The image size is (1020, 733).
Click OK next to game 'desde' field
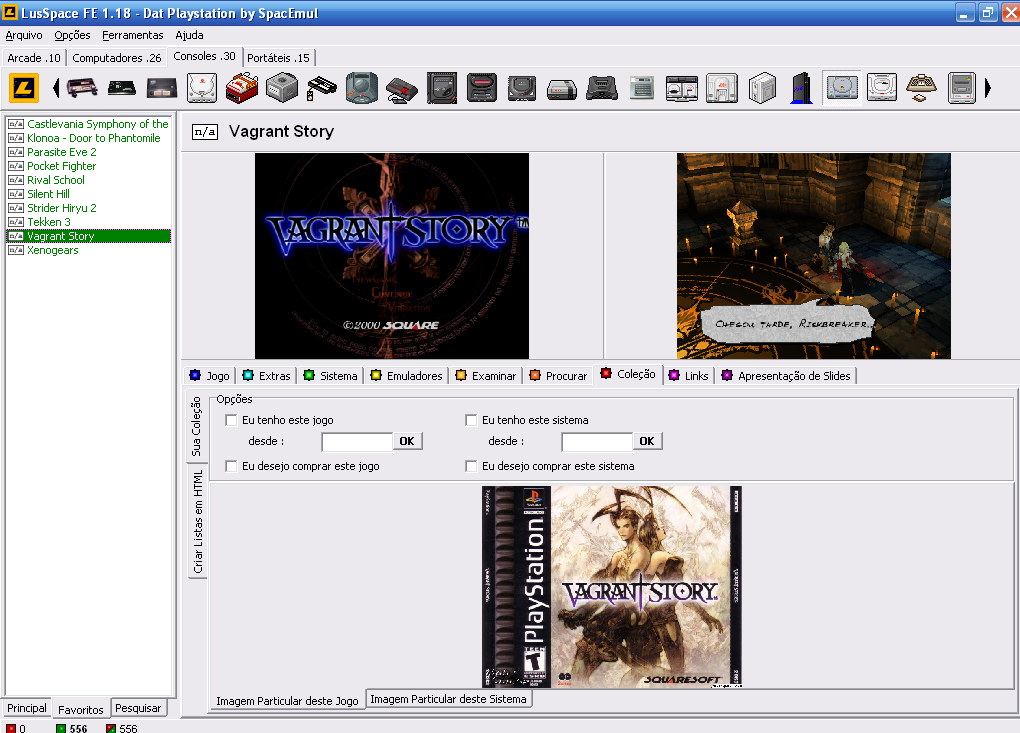coord(407,441)
